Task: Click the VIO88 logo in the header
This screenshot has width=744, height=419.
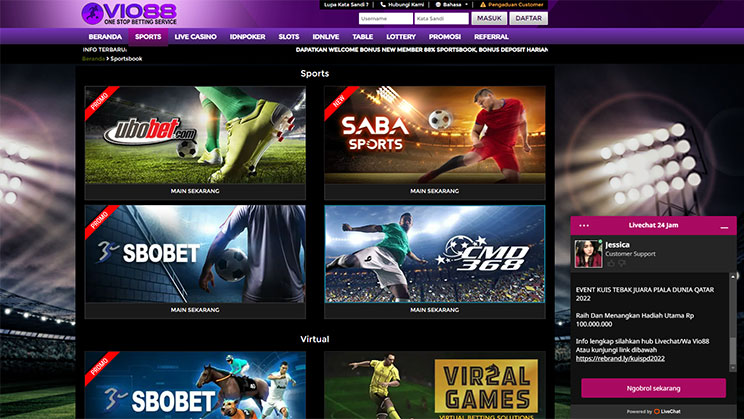Action: click(x=129, y=14)
